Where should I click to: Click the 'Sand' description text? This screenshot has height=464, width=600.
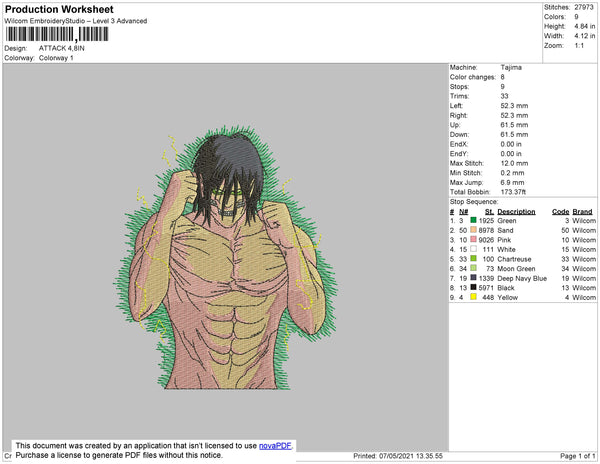[x=505, y=230]
